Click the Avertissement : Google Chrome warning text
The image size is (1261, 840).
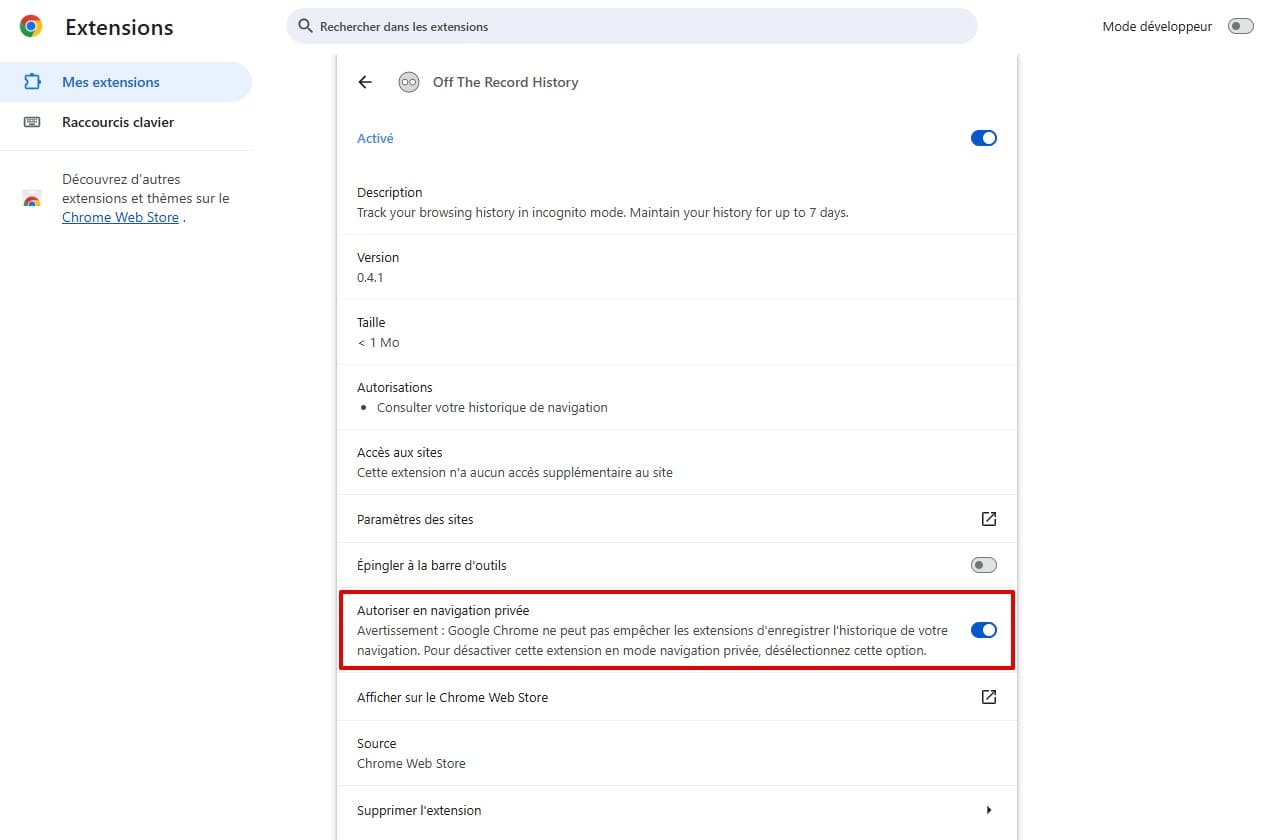pos(652,640)
